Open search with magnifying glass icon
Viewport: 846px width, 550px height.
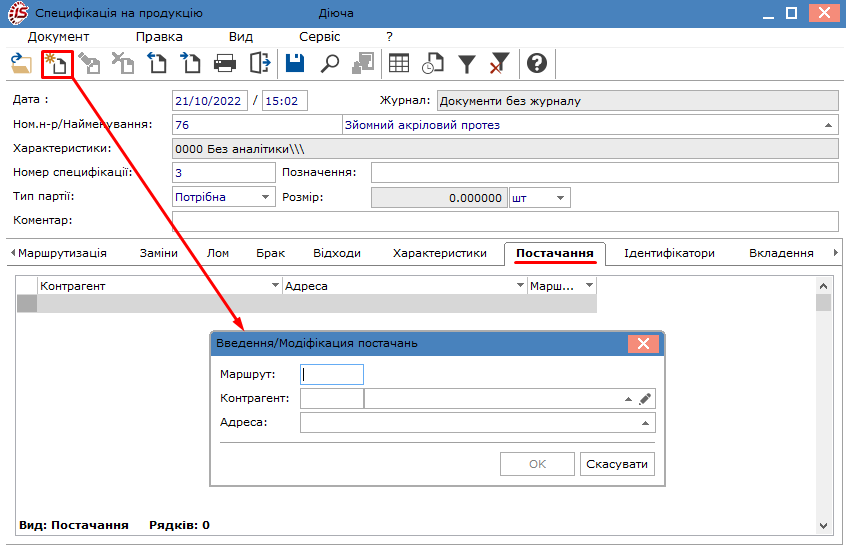tap(329, 64)
